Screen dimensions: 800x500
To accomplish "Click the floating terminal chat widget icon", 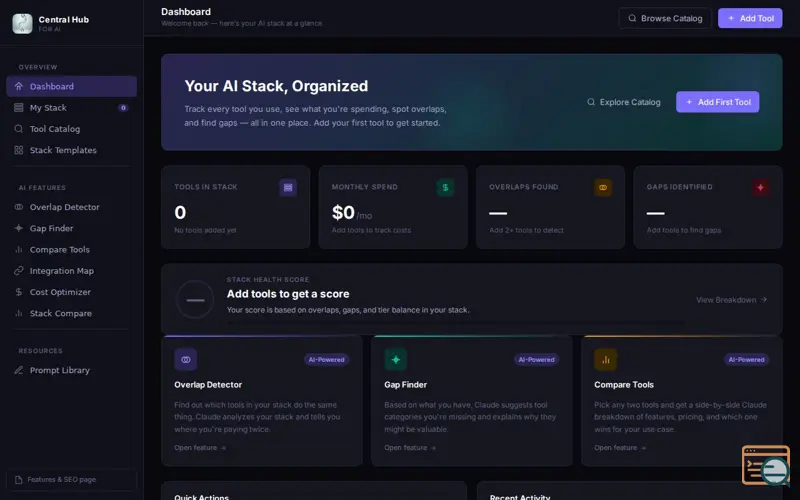I will pyautogui.click(x=766, y=465).
